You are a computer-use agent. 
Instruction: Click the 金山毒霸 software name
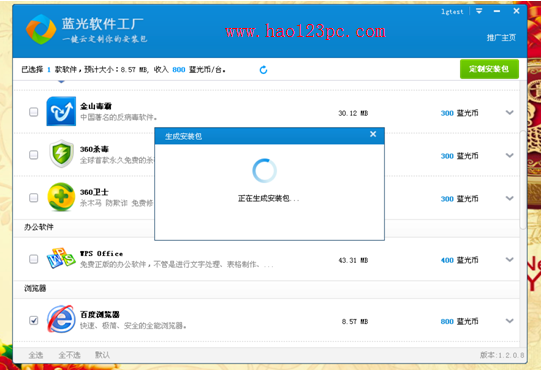pyautogui.click(x=96, y=106)
